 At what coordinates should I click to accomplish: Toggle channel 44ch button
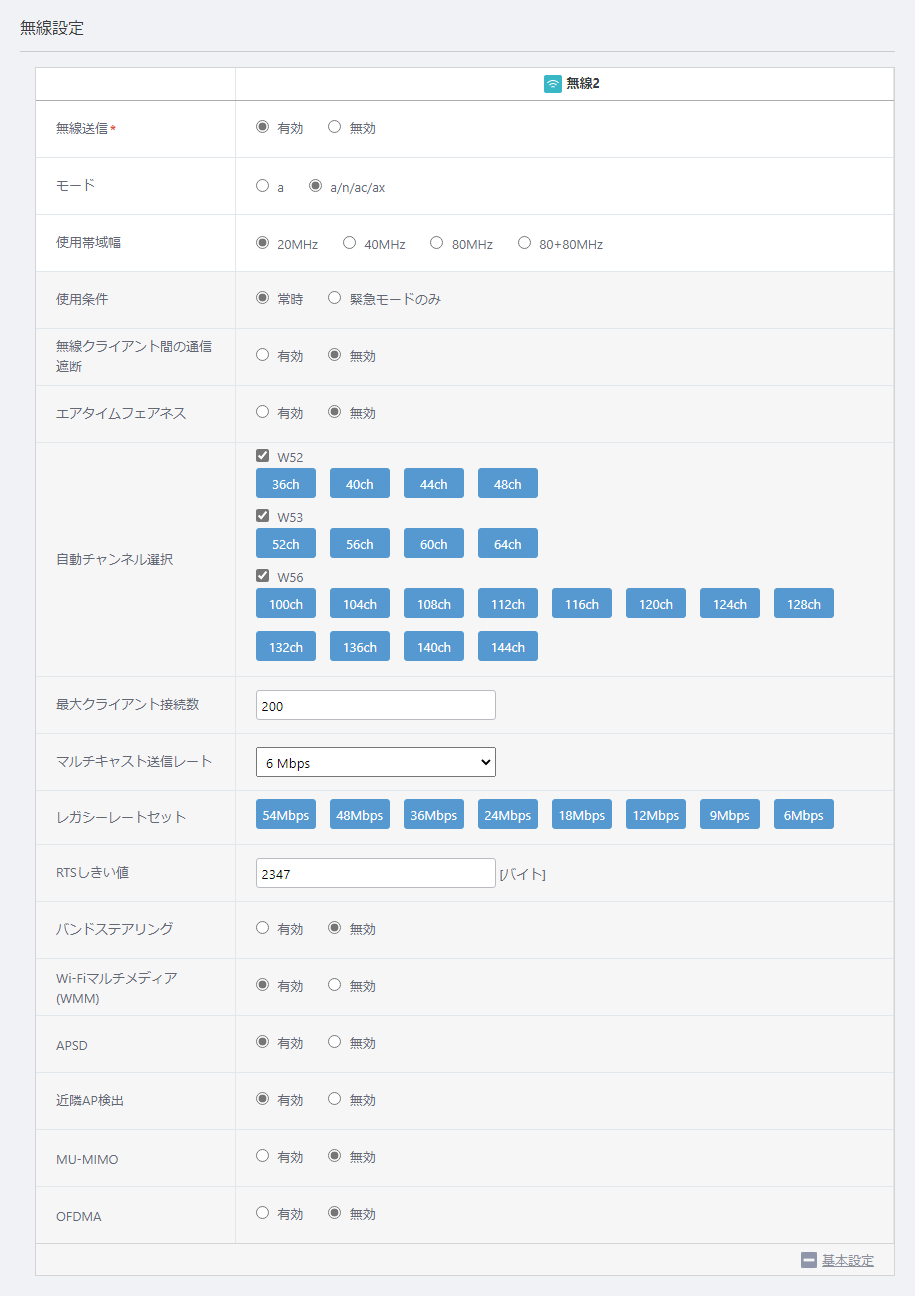coord(434,483)
